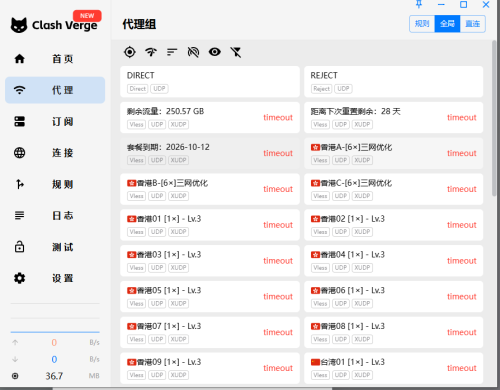Select the 台湾01 [1×] - Lv.3 node
The width and height of the screenshot is (500, 390).
coord(394,368)
